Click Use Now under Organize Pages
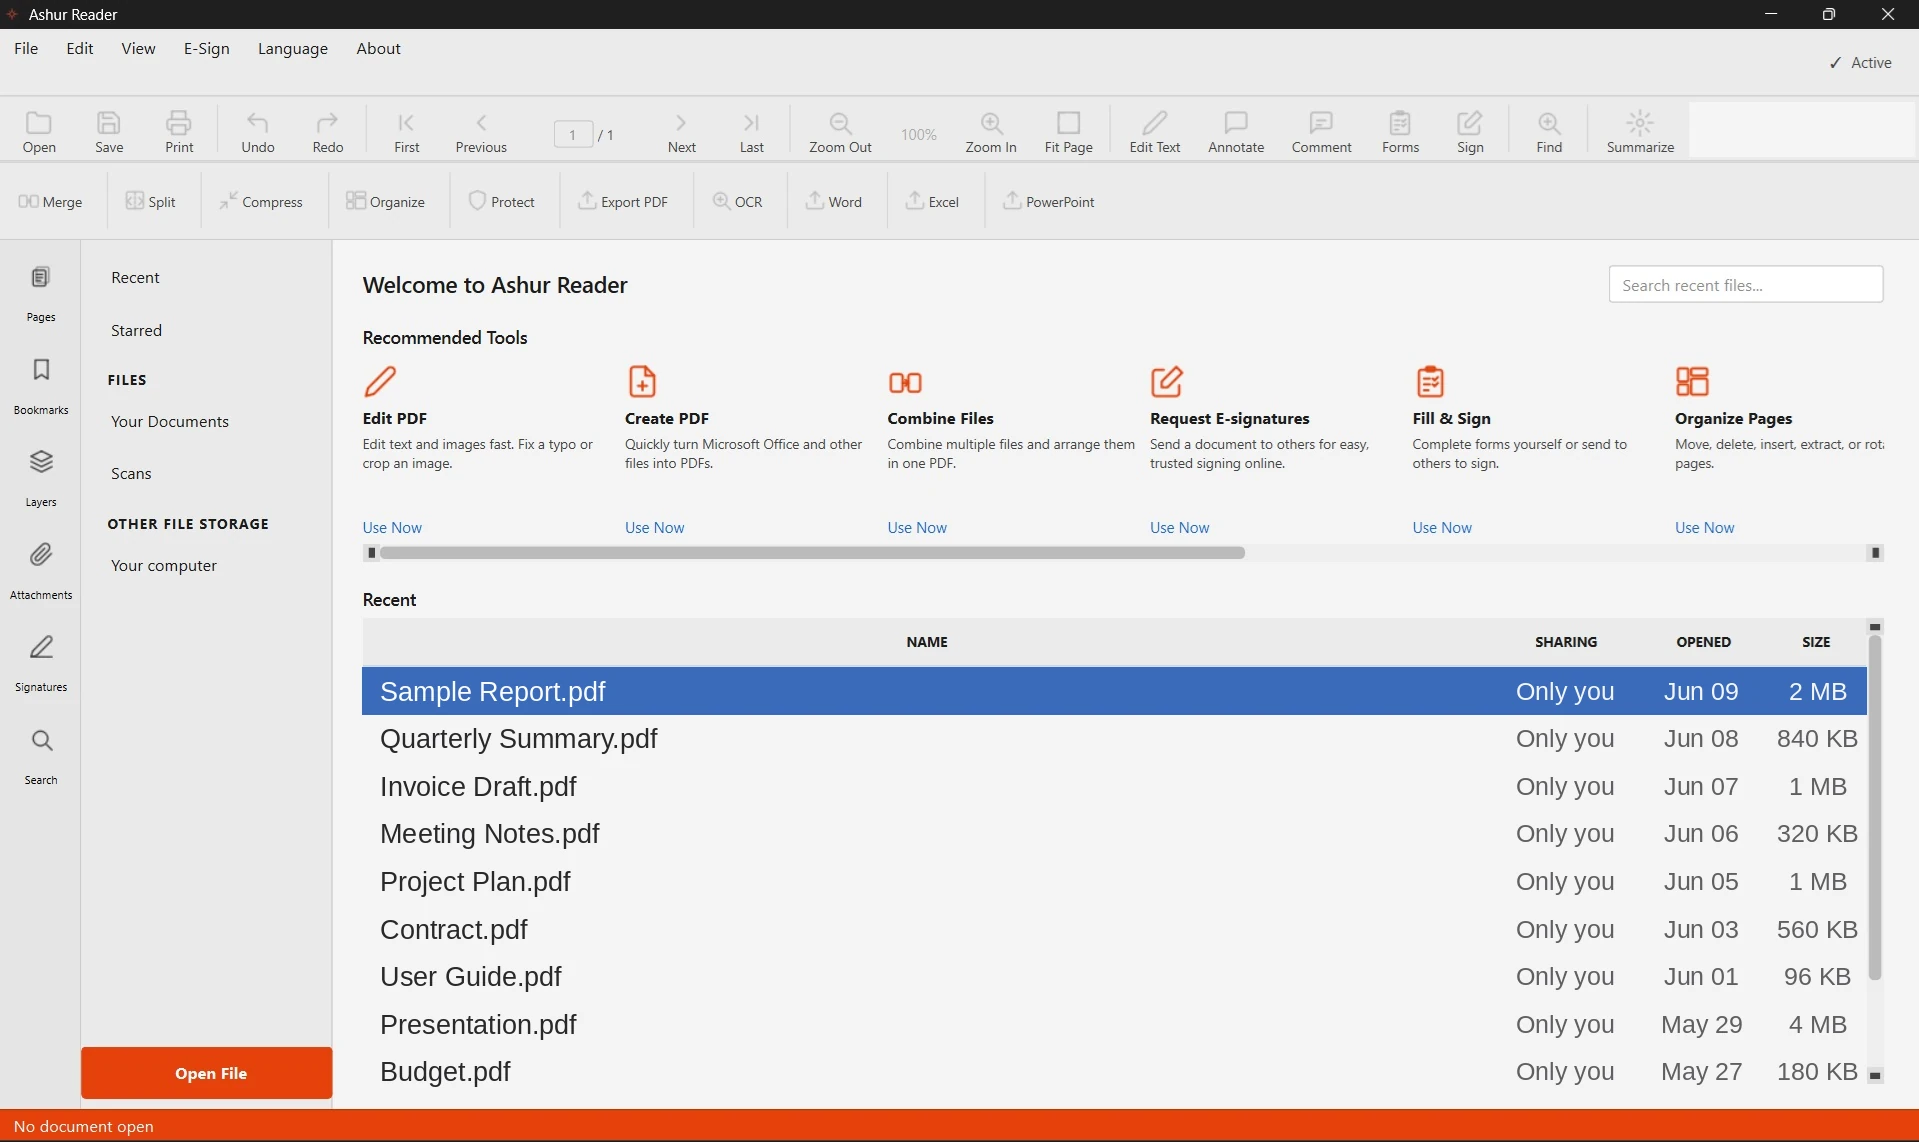The image size is (1919, 1142). click(1704, 527)
